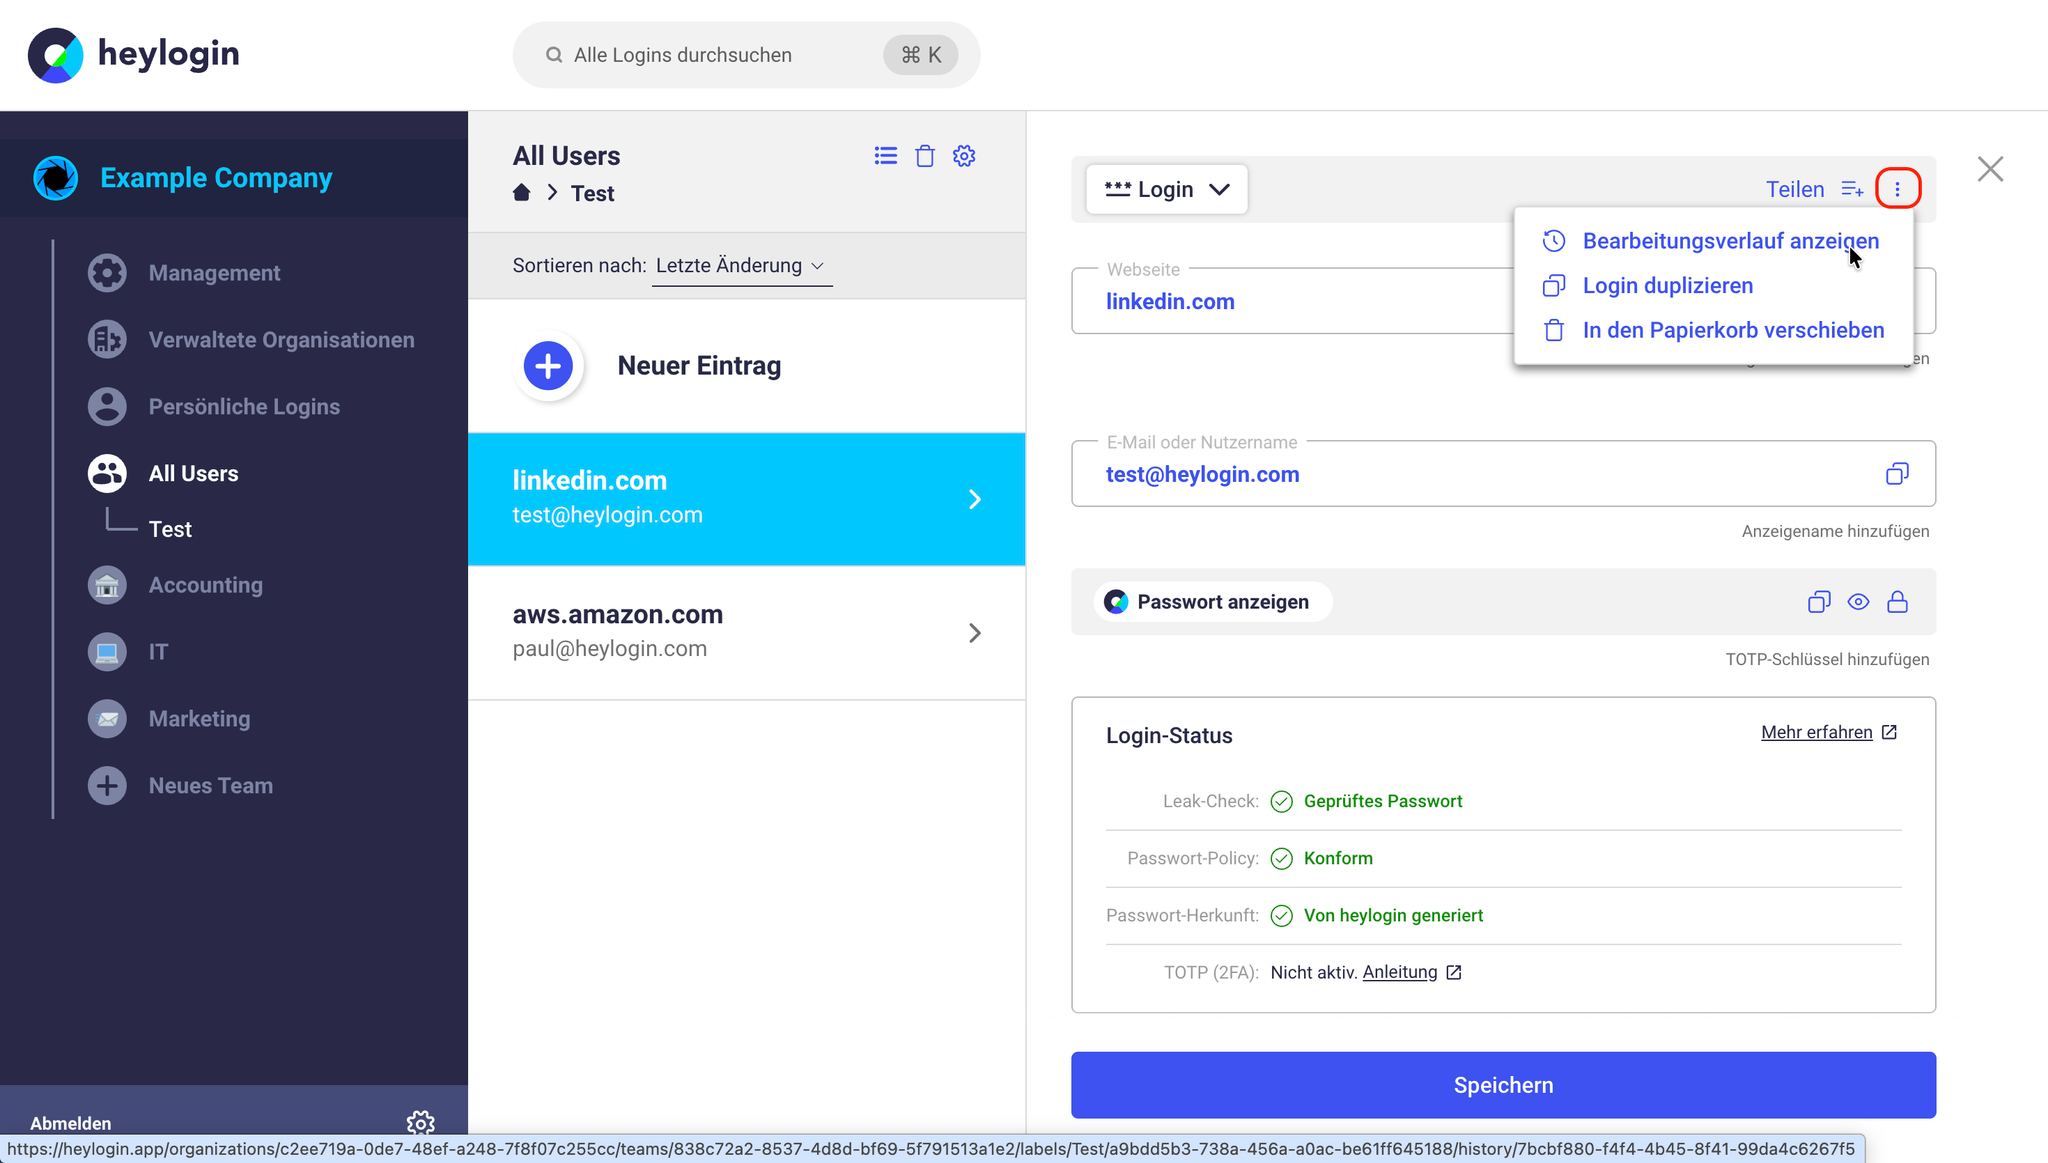Open the trash icon next to All Users

[925, 156]
